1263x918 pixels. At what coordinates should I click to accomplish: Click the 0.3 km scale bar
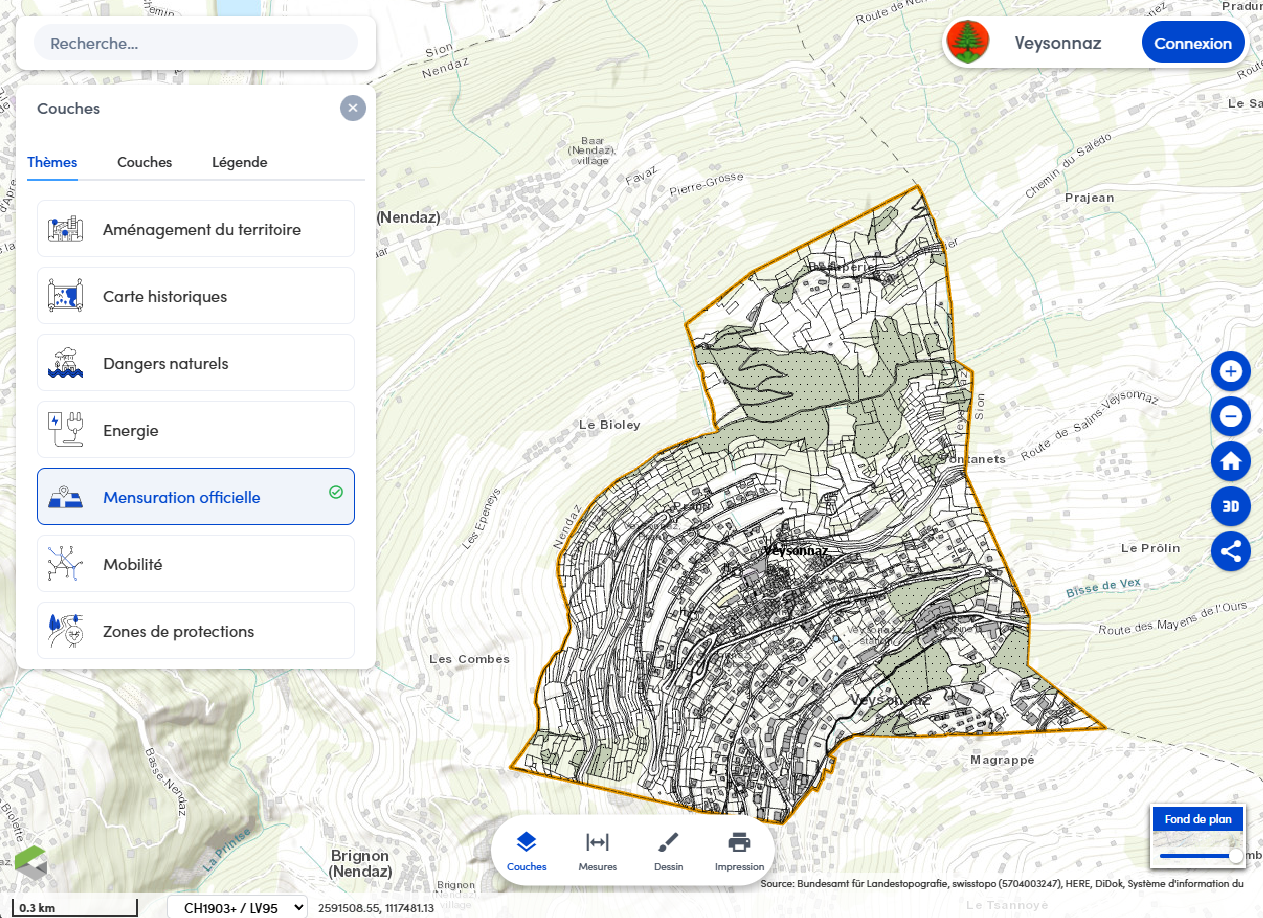point(73,907)
